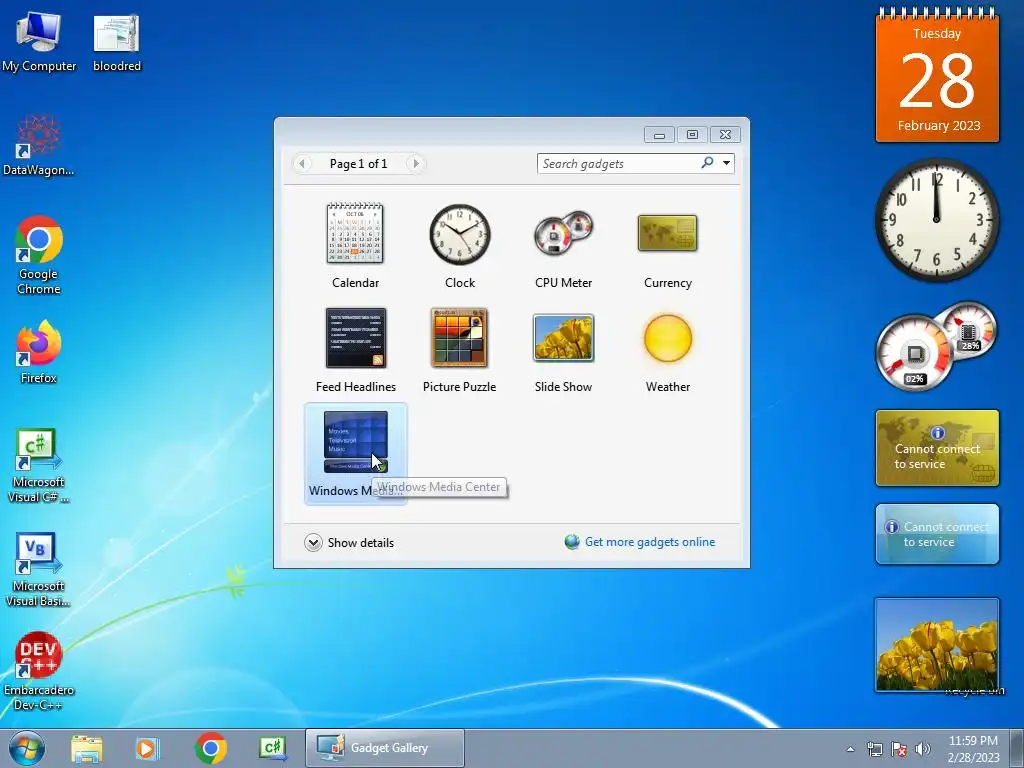Open Chrome from the taskbar
Screen dimensions: 1024x768
click(x=210, y=748)
